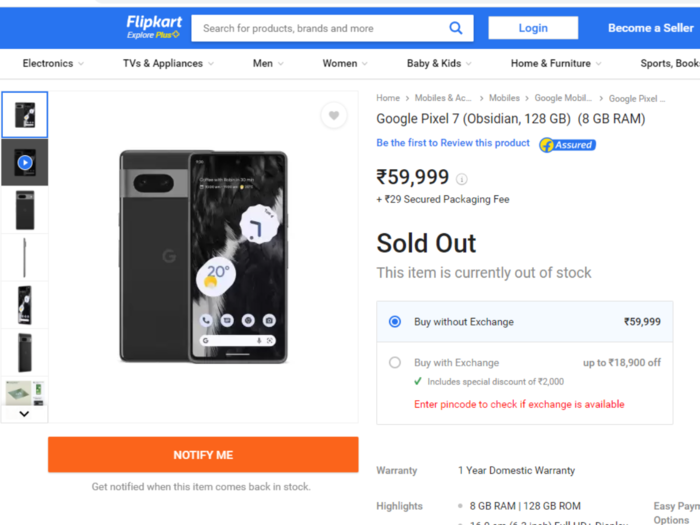Click the Flipkart logo

click(154, 27)
